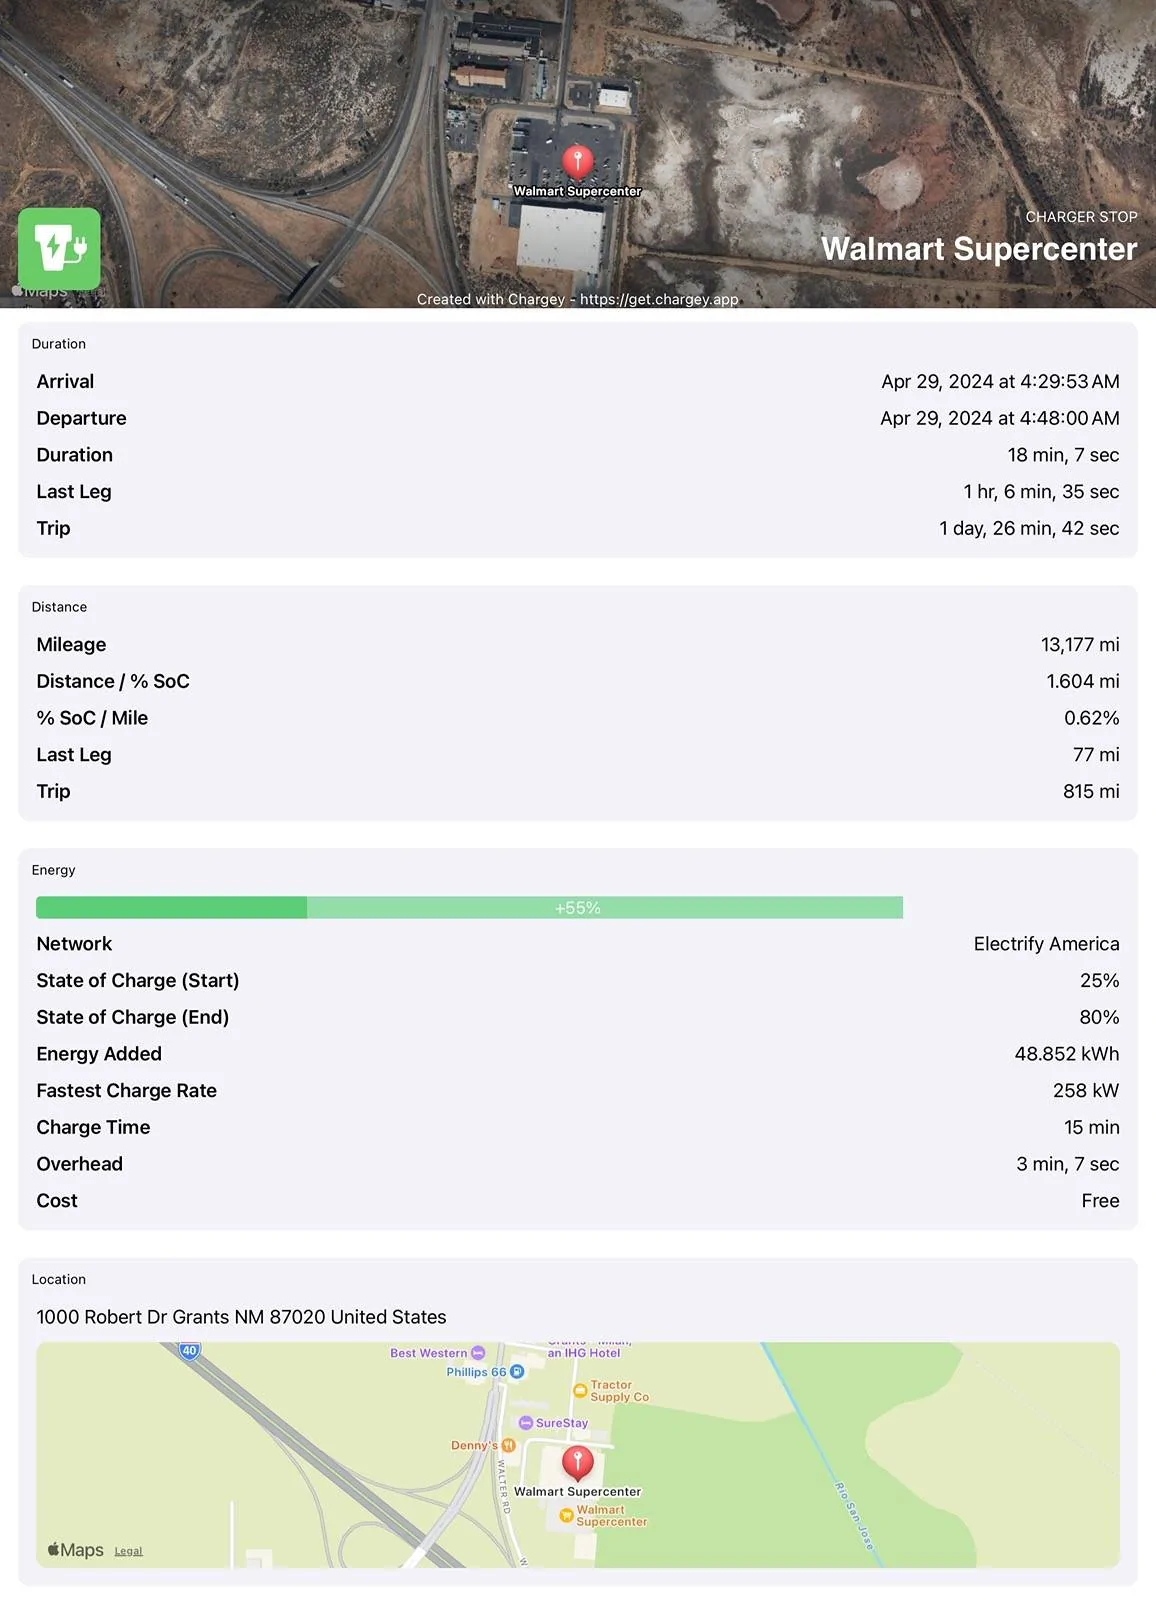This screenshot has width=1156, height=1600.
Task: Click the red pin on bottom street map
Action: [577, 1463]
